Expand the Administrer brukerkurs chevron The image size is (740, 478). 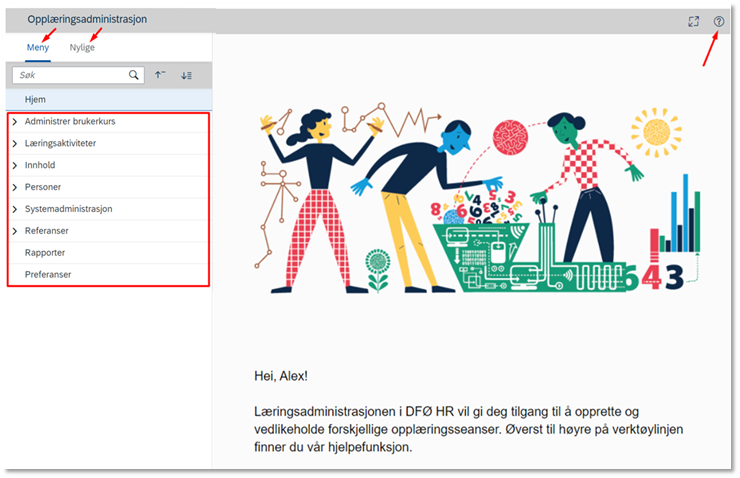tap(15, 122)
